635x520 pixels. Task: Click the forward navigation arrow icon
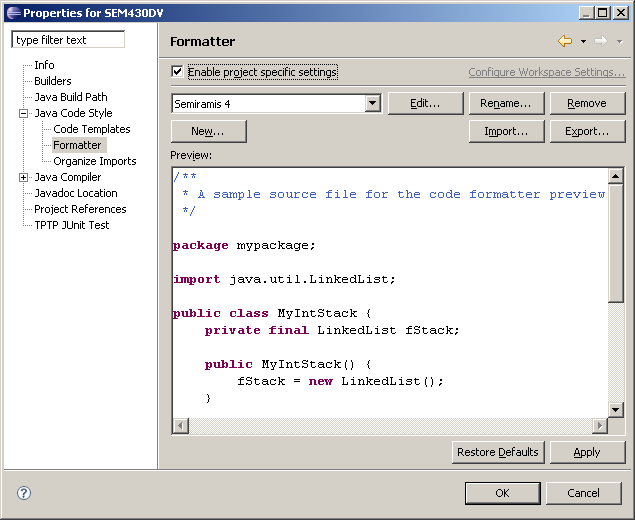point(600,41)
